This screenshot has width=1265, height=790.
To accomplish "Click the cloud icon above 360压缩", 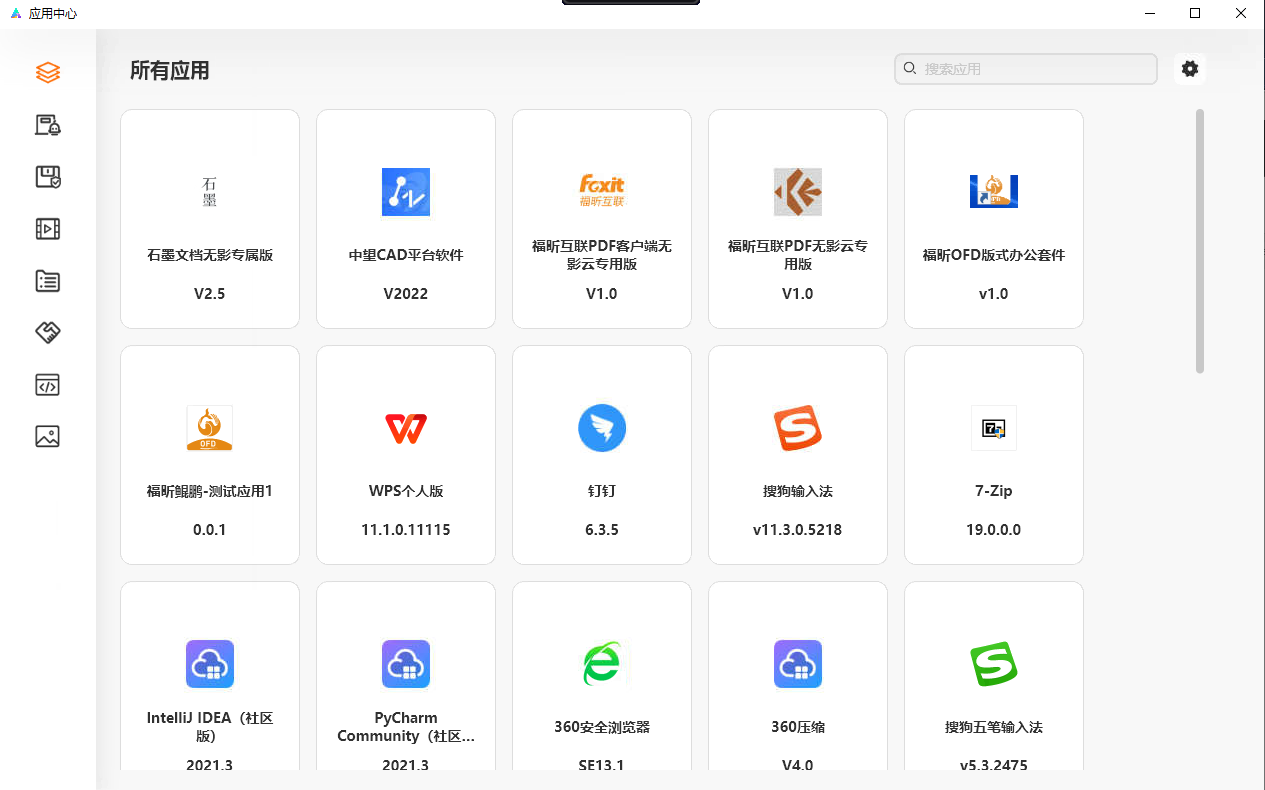I will pyautogui.click(x=798, y=664).
